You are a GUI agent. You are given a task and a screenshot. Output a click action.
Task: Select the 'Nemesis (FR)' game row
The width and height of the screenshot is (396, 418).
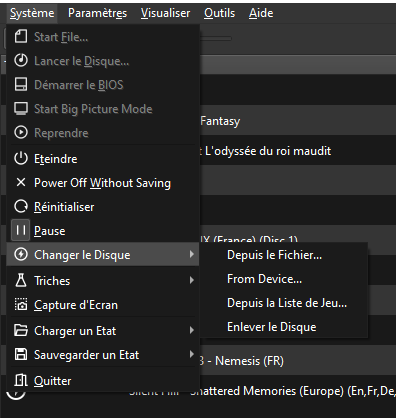(298, 361)
